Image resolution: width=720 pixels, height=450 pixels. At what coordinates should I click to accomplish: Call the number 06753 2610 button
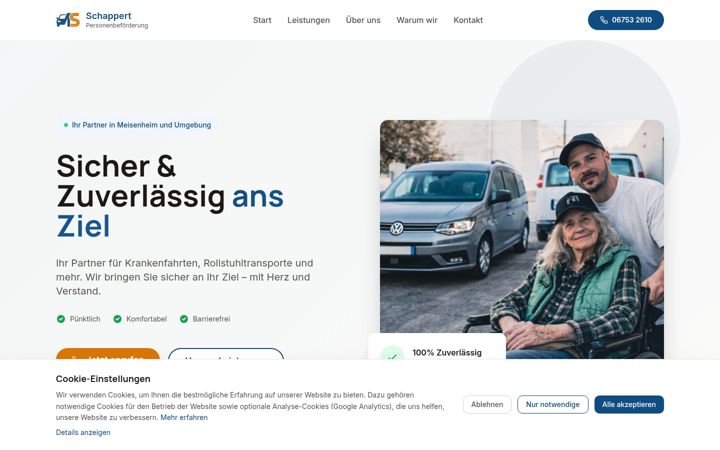(x=625, y=20)
